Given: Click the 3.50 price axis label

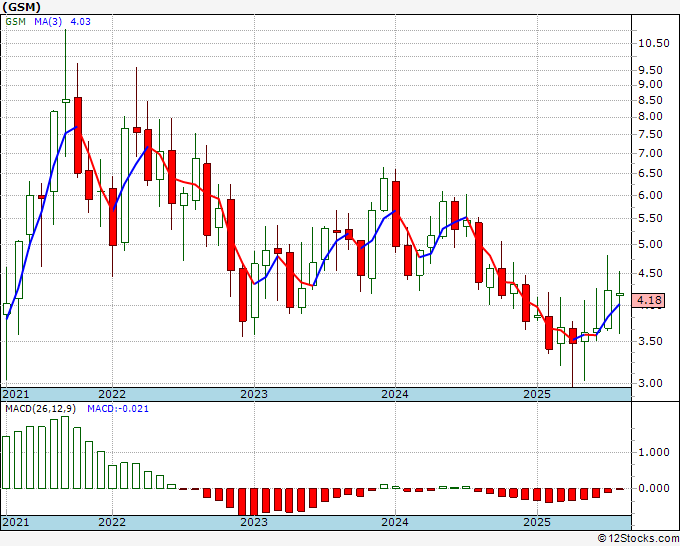Looking at the screenshot, I should 650,341.
